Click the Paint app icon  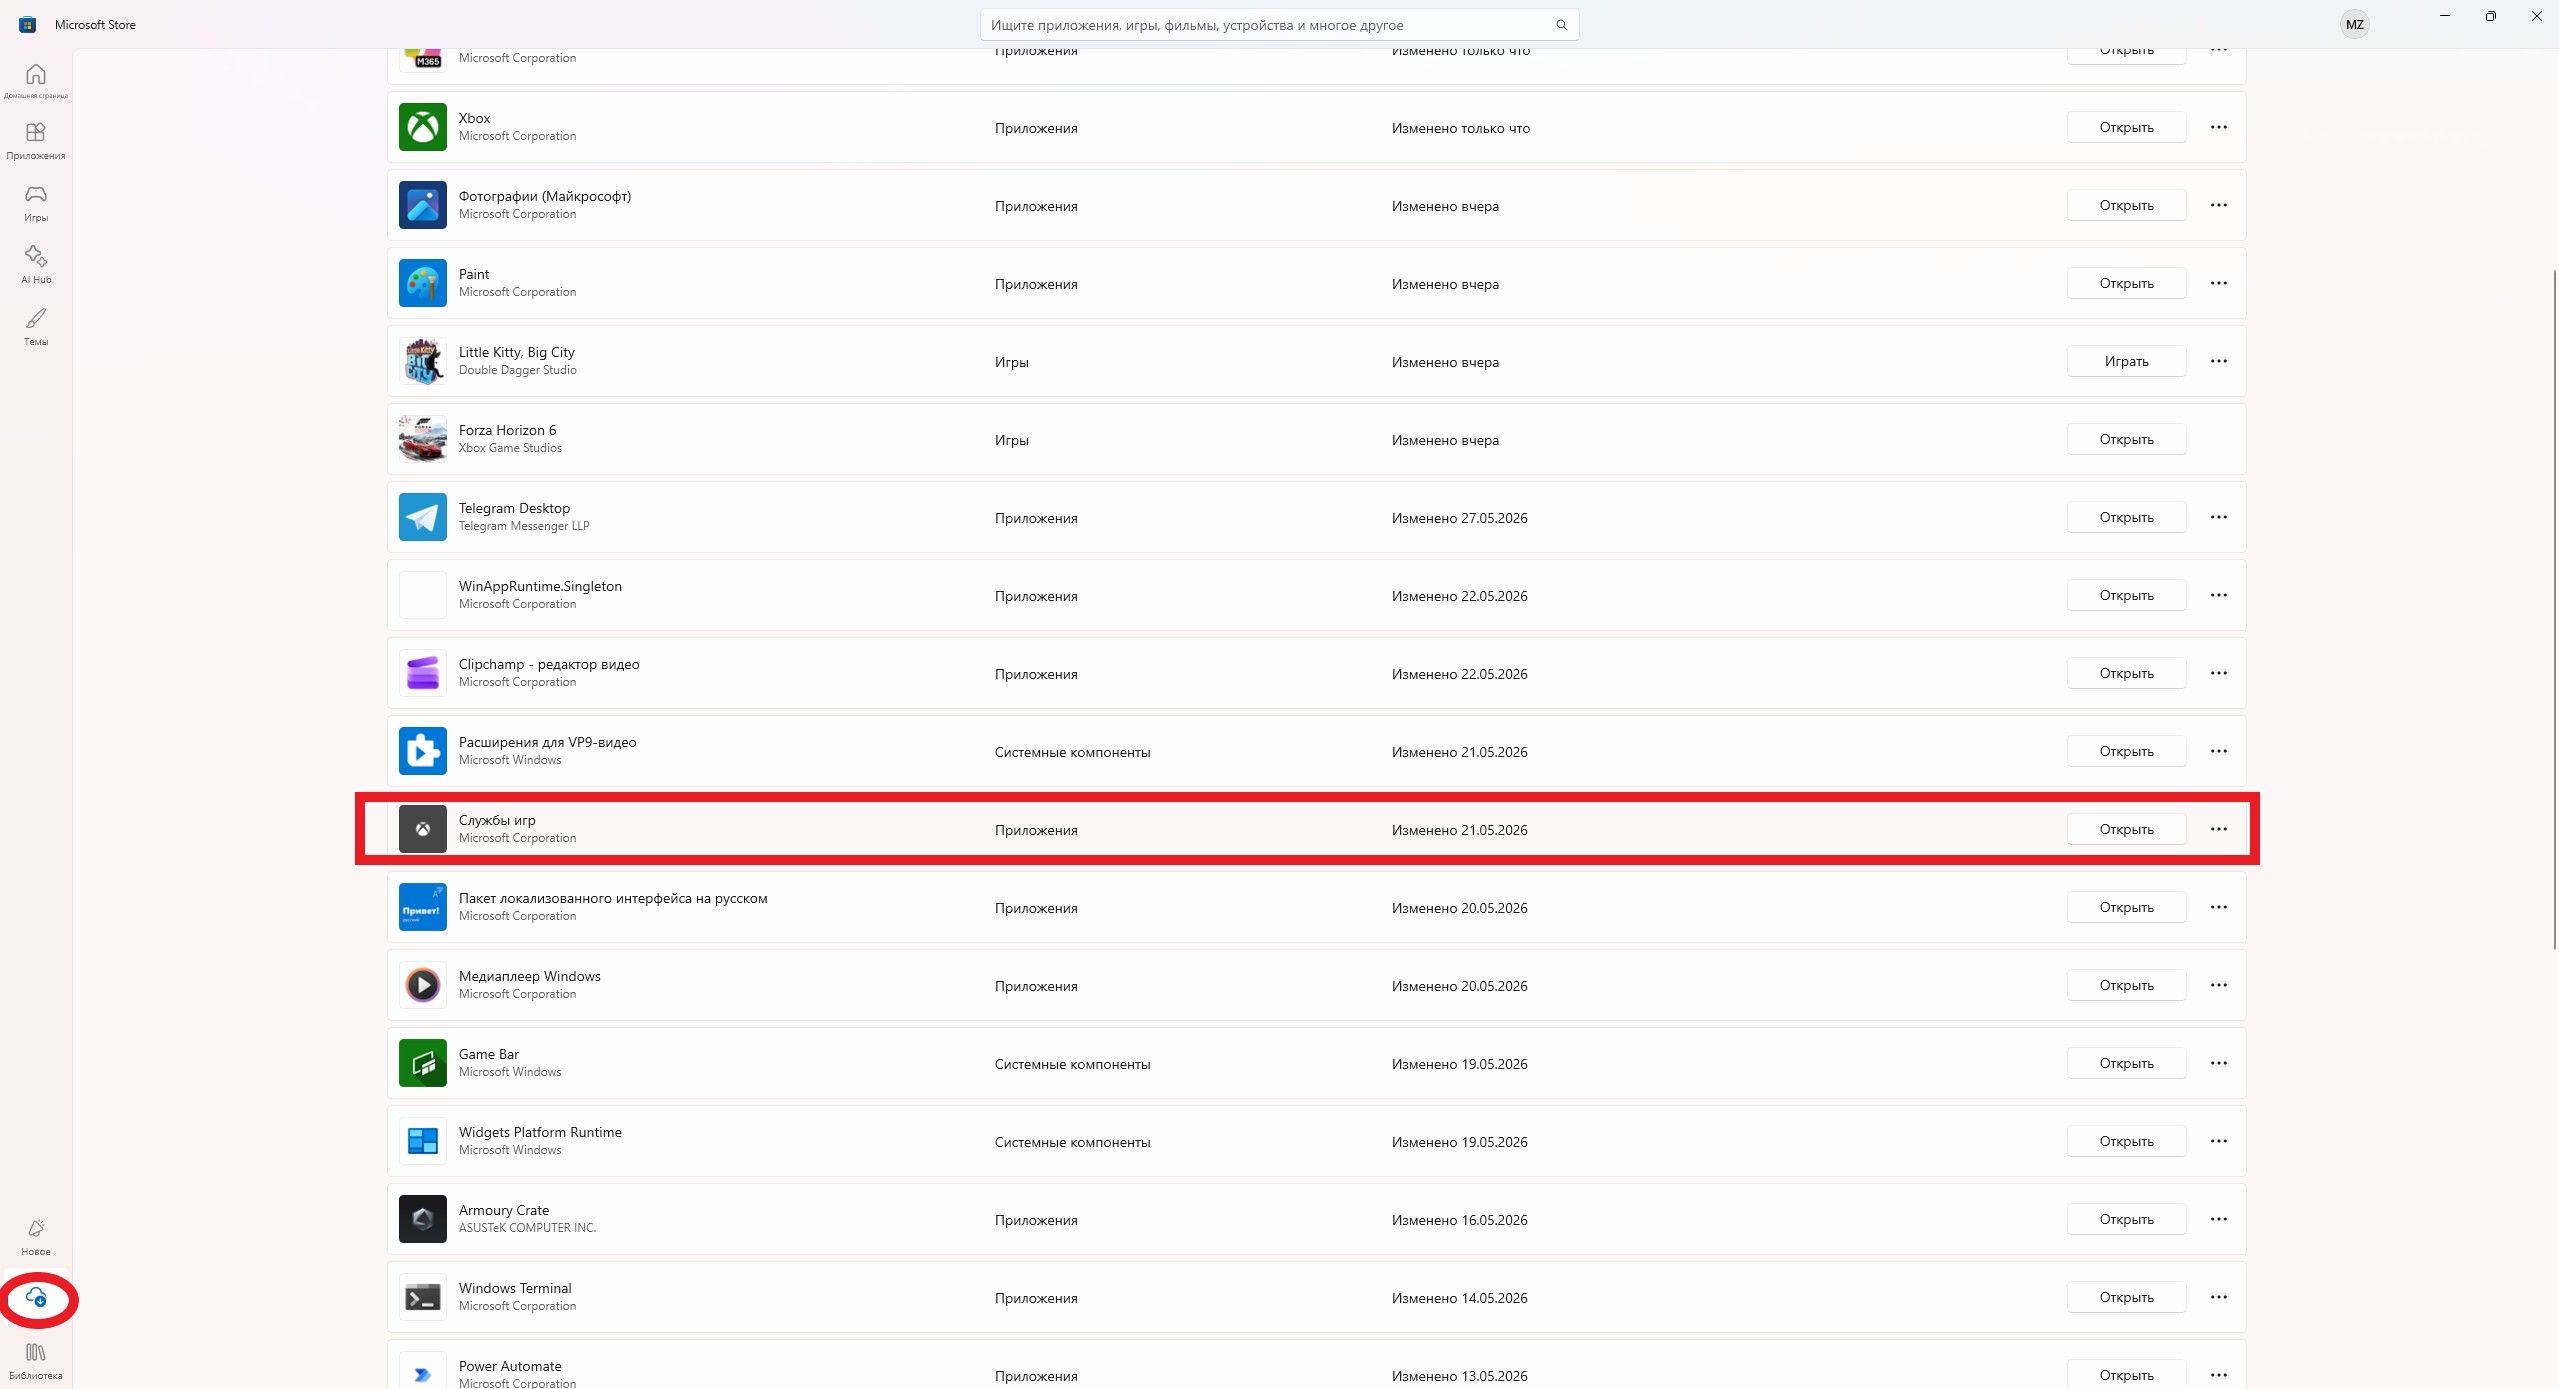coord(423,283)
